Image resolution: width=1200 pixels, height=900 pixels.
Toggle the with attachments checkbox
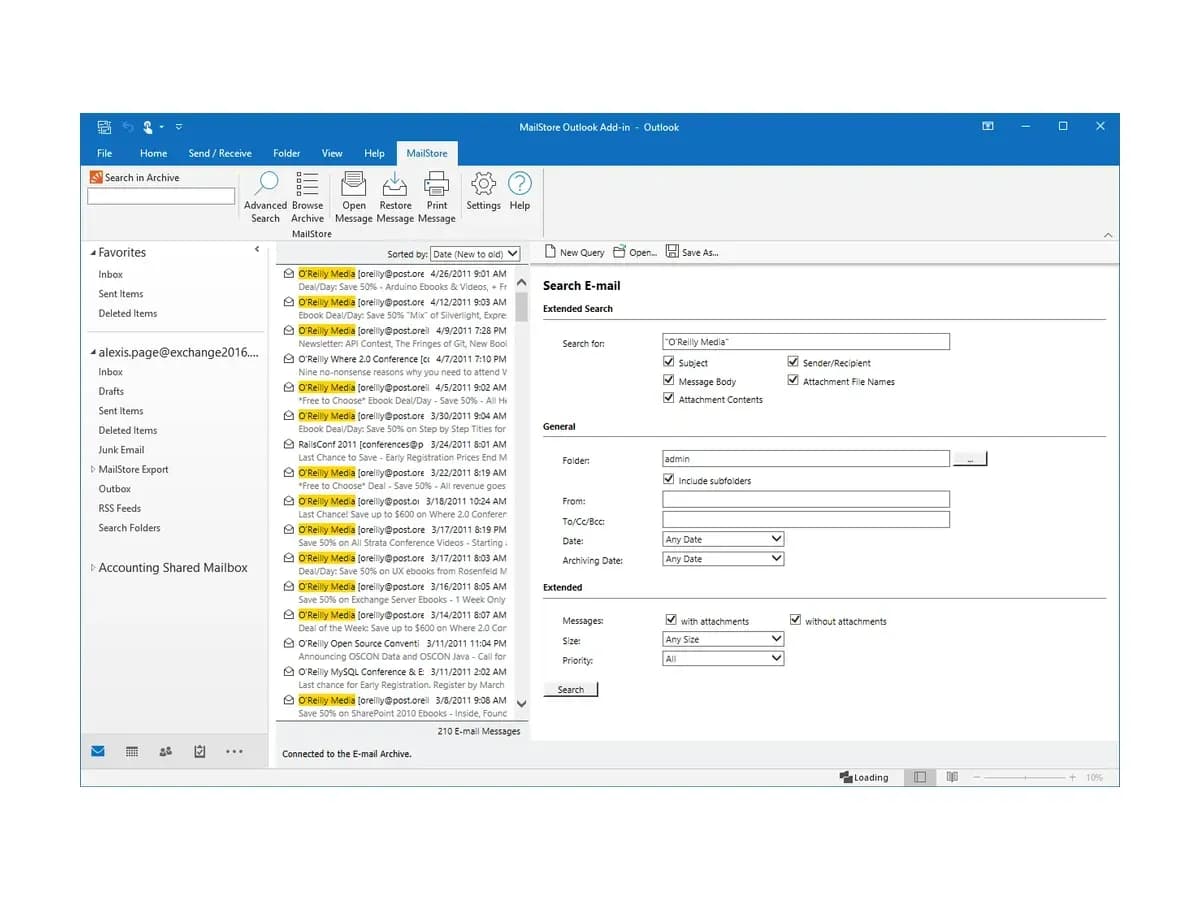671,620
